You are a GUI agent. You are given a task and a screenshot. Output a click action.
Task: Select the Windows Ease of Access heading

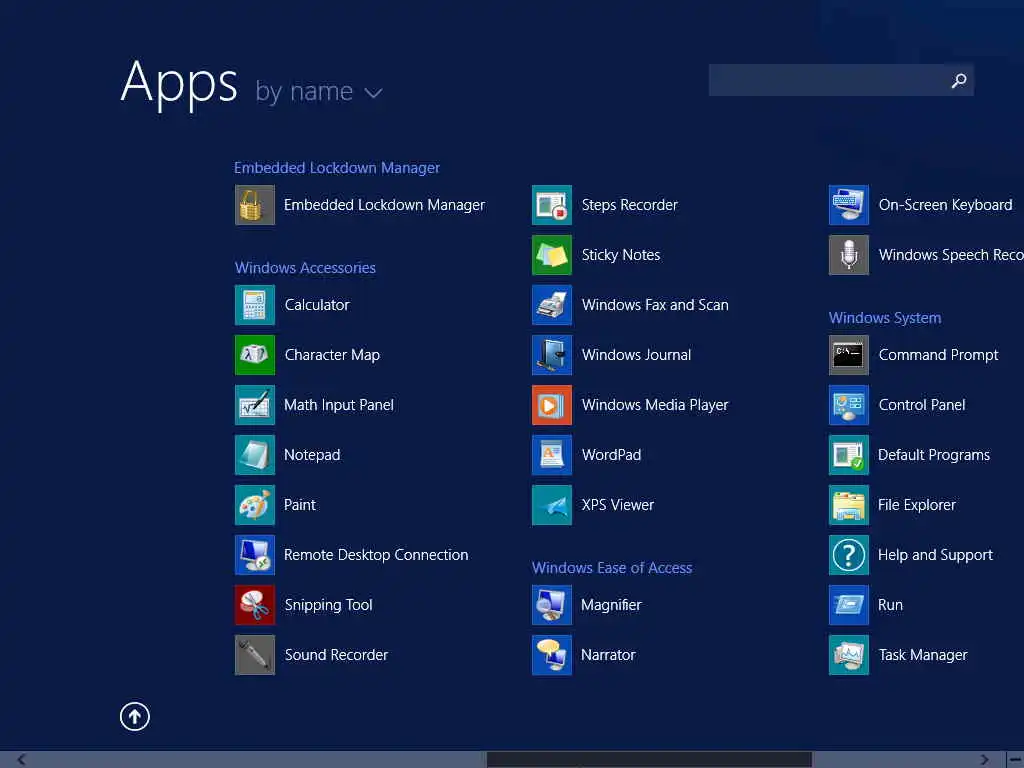(x=612, y=568)
